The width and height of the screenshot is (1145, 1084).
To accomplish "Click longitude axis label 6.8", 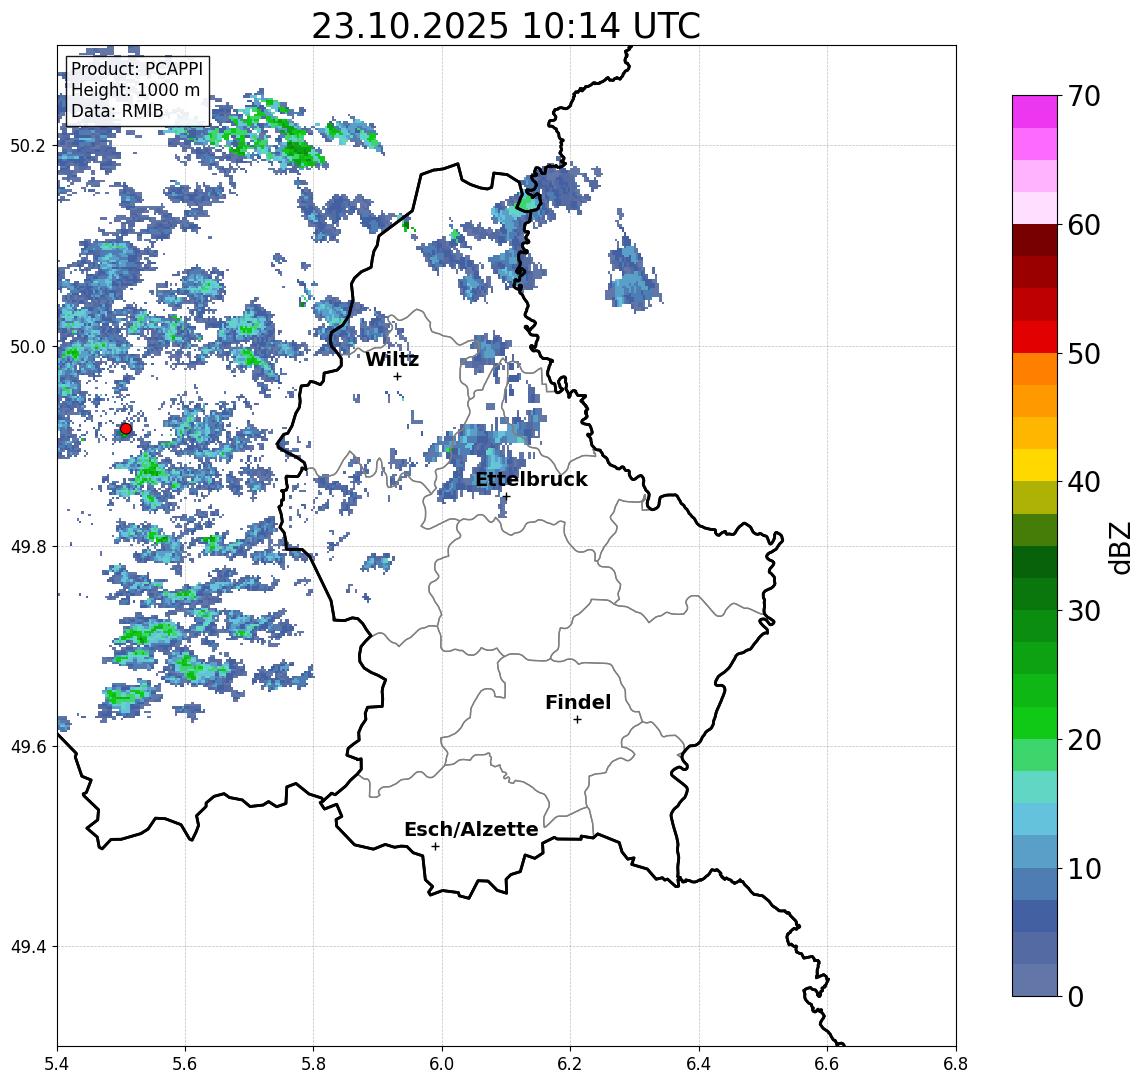I will (x=956, y=1064).
